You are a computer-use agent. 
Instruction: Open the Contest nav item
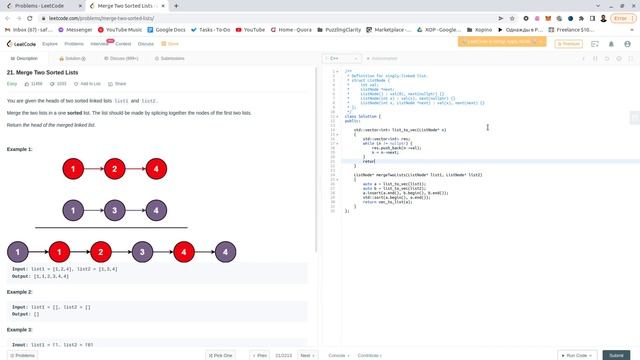click(x=123, y=44)
